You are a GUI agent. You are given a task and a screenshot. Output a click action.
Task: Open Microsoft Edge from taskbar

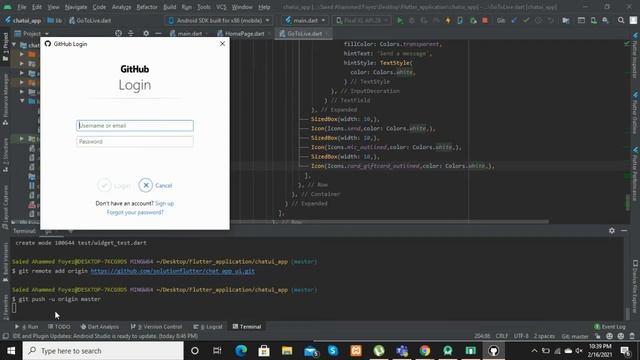point(241,351)
